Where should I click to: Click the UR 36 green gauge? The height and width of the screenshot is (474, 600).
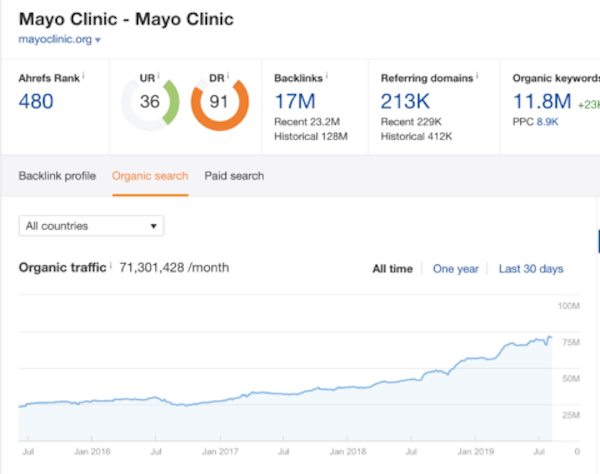click(150, 102)
